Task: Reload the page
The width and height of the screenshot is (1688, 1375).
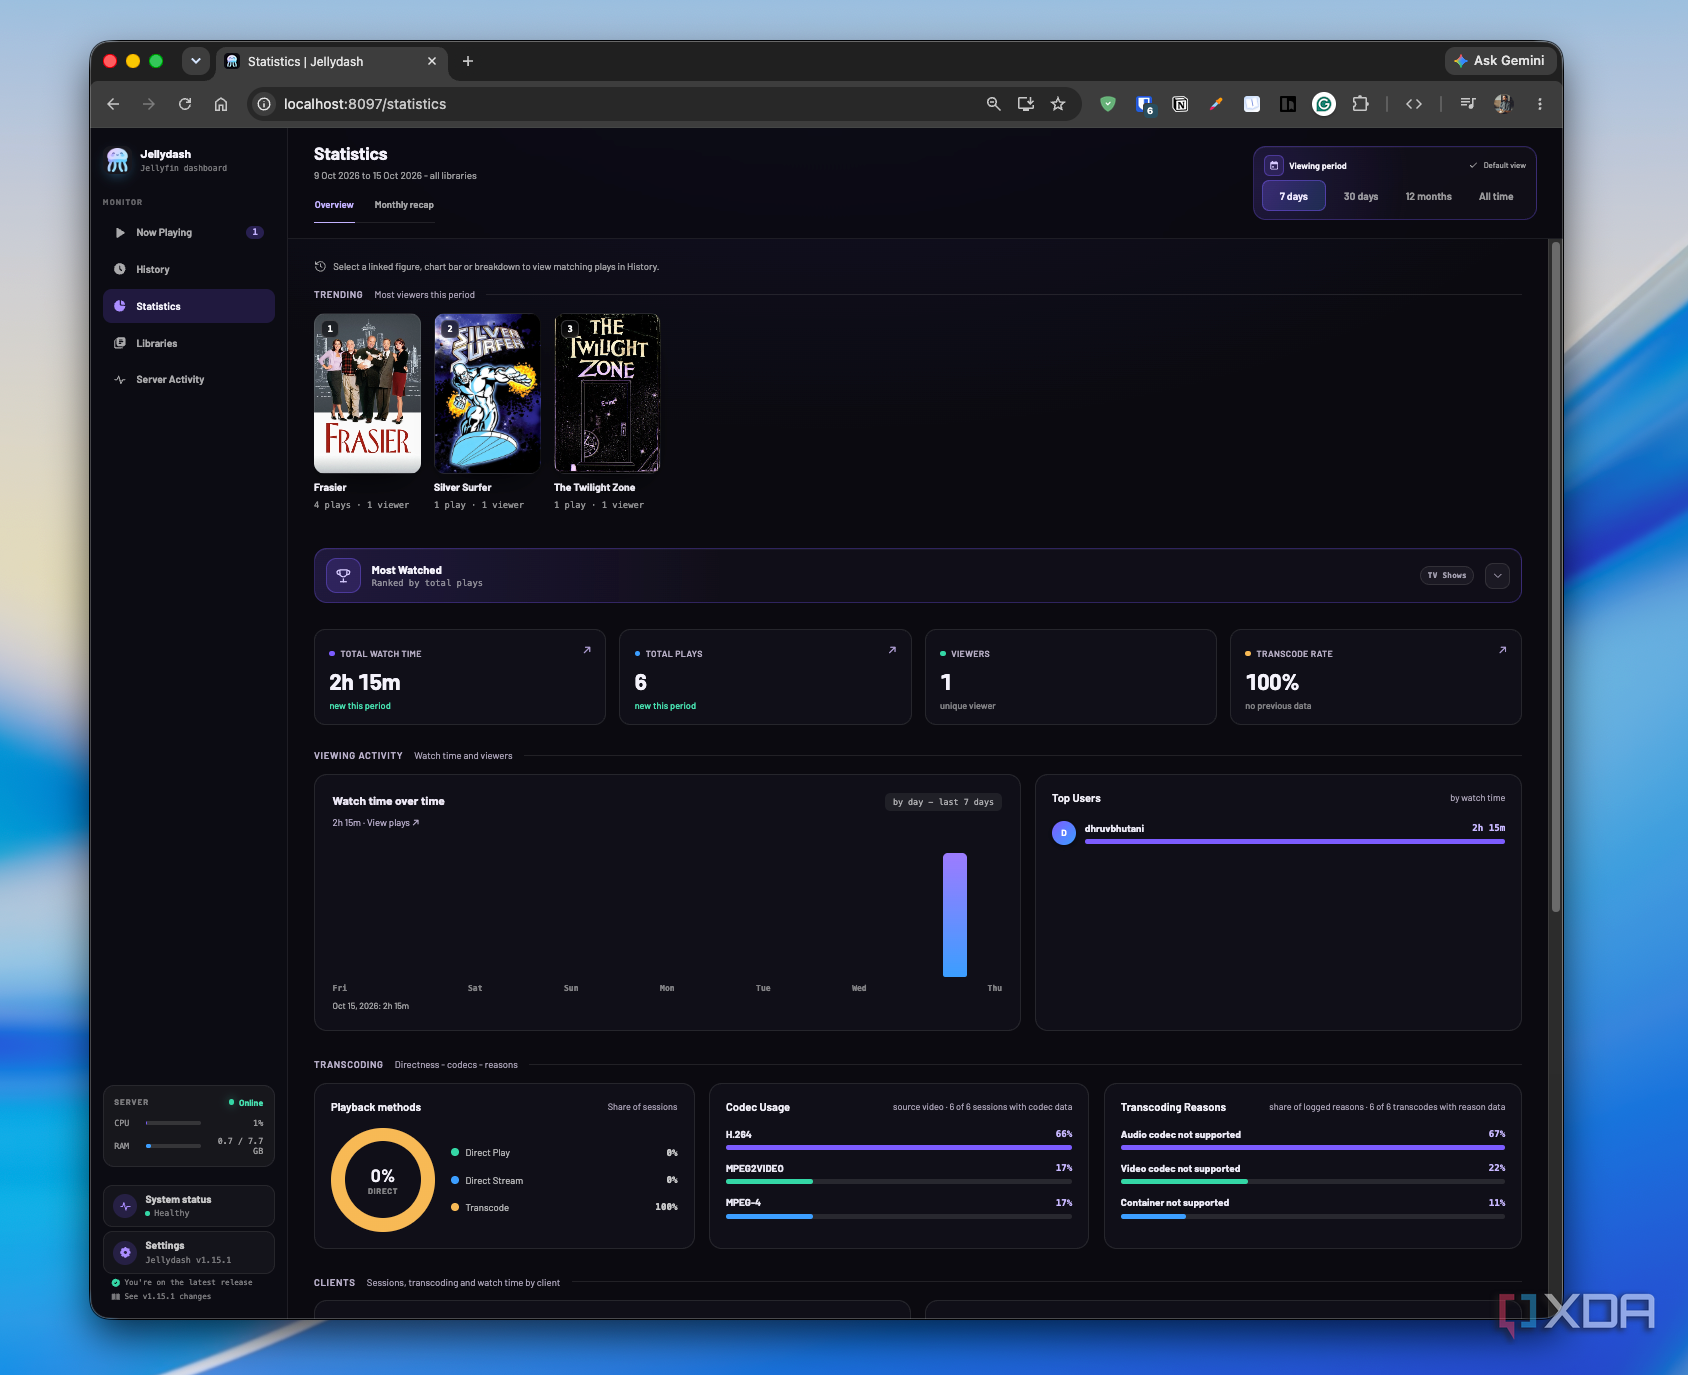Action: click(185, 104)
